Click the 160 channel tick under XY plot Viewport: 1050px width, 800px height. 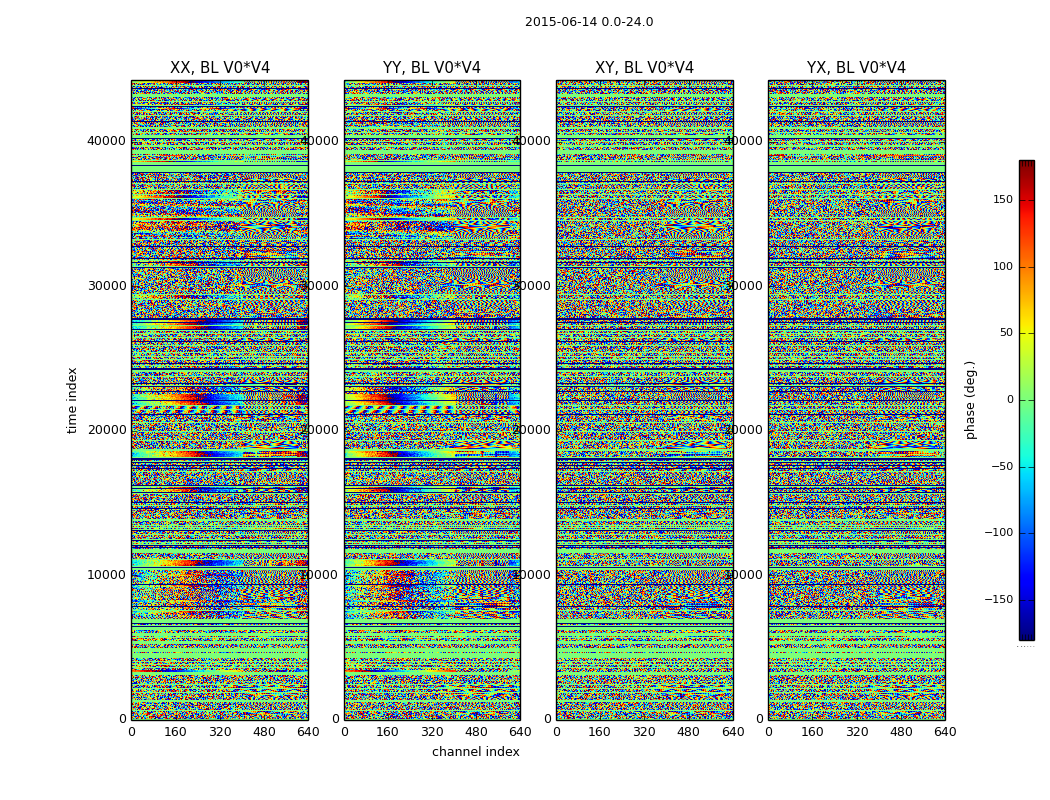point(599,732)
